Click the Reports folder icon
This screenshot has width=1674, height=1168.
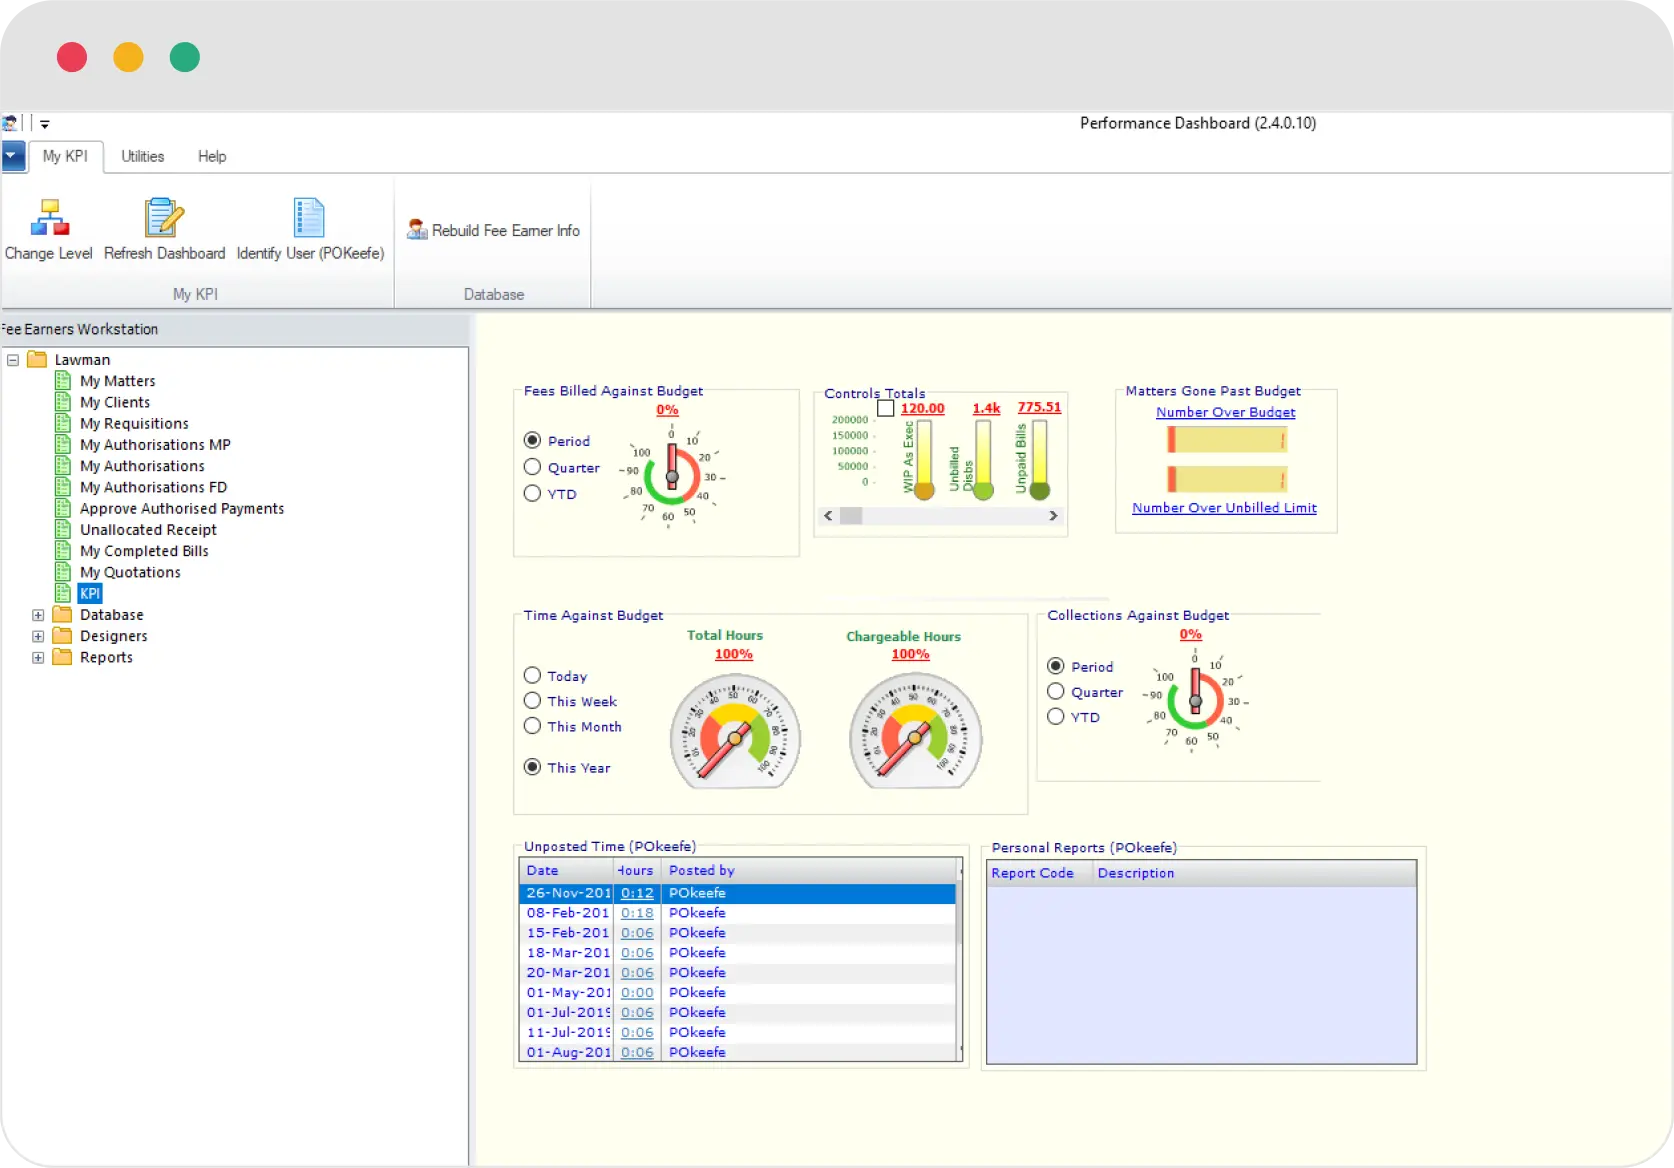pyautogui.click(x=62, y=657)
